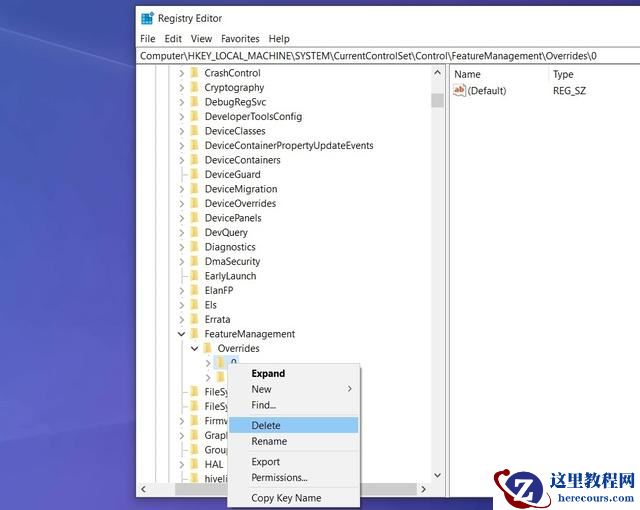Click the Diagnostics folder icon
Image resolution: width=640 pixels, height=510 pixels.
pyautogui.click(x=195, y=247)
